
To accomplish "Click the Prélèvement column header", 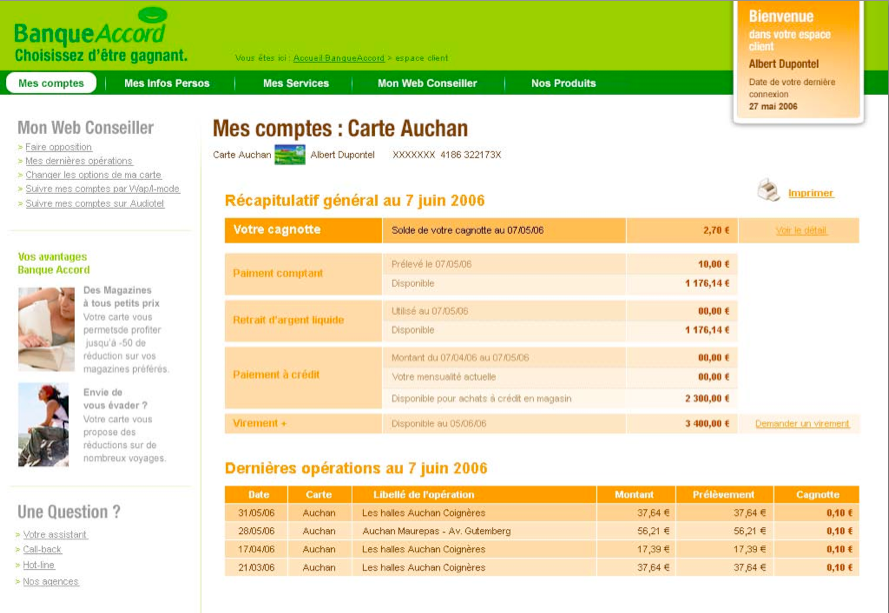I will click(x=723, y=494).
